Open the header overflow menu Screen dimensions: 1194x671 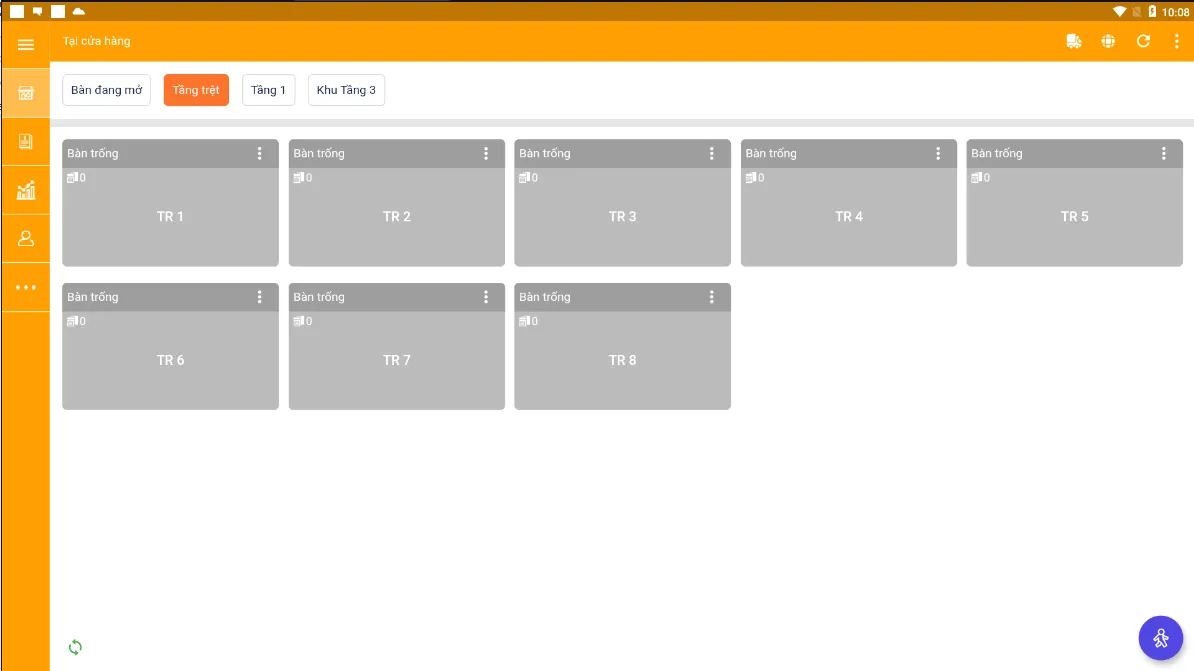pos(1176,41)
